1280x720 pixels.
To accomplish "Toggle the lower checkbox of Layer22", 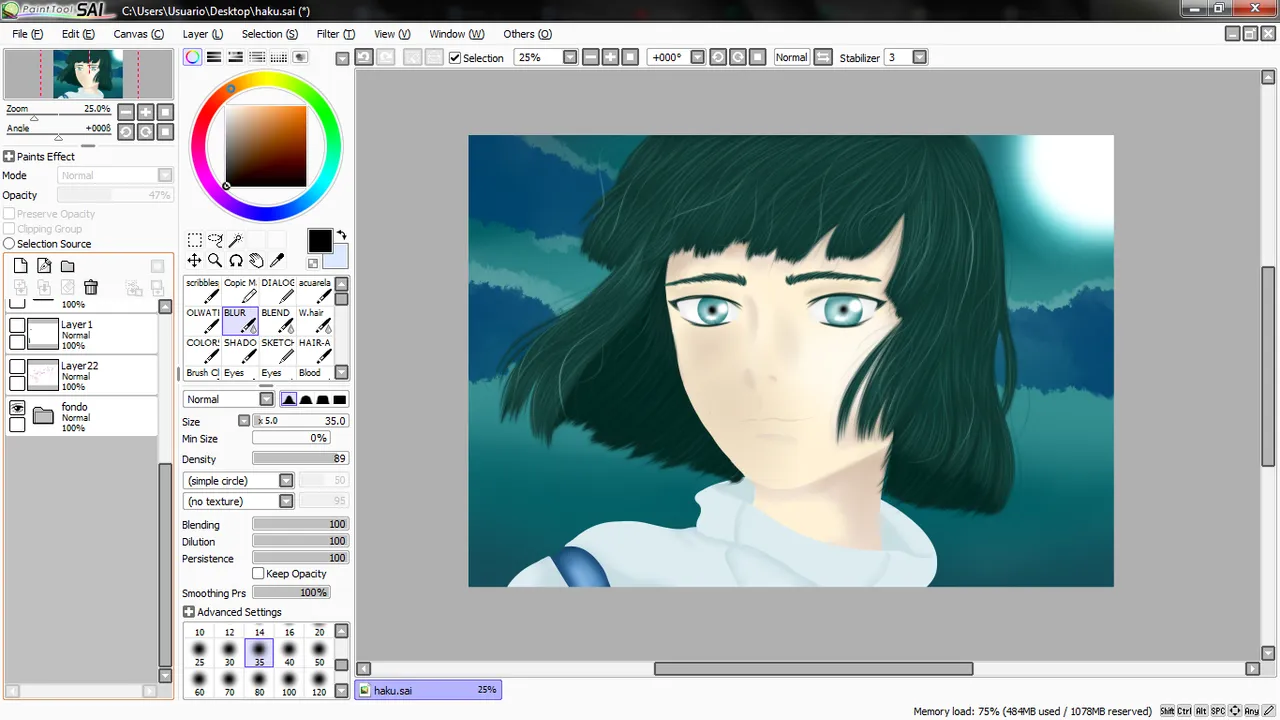I will [17, 384].
